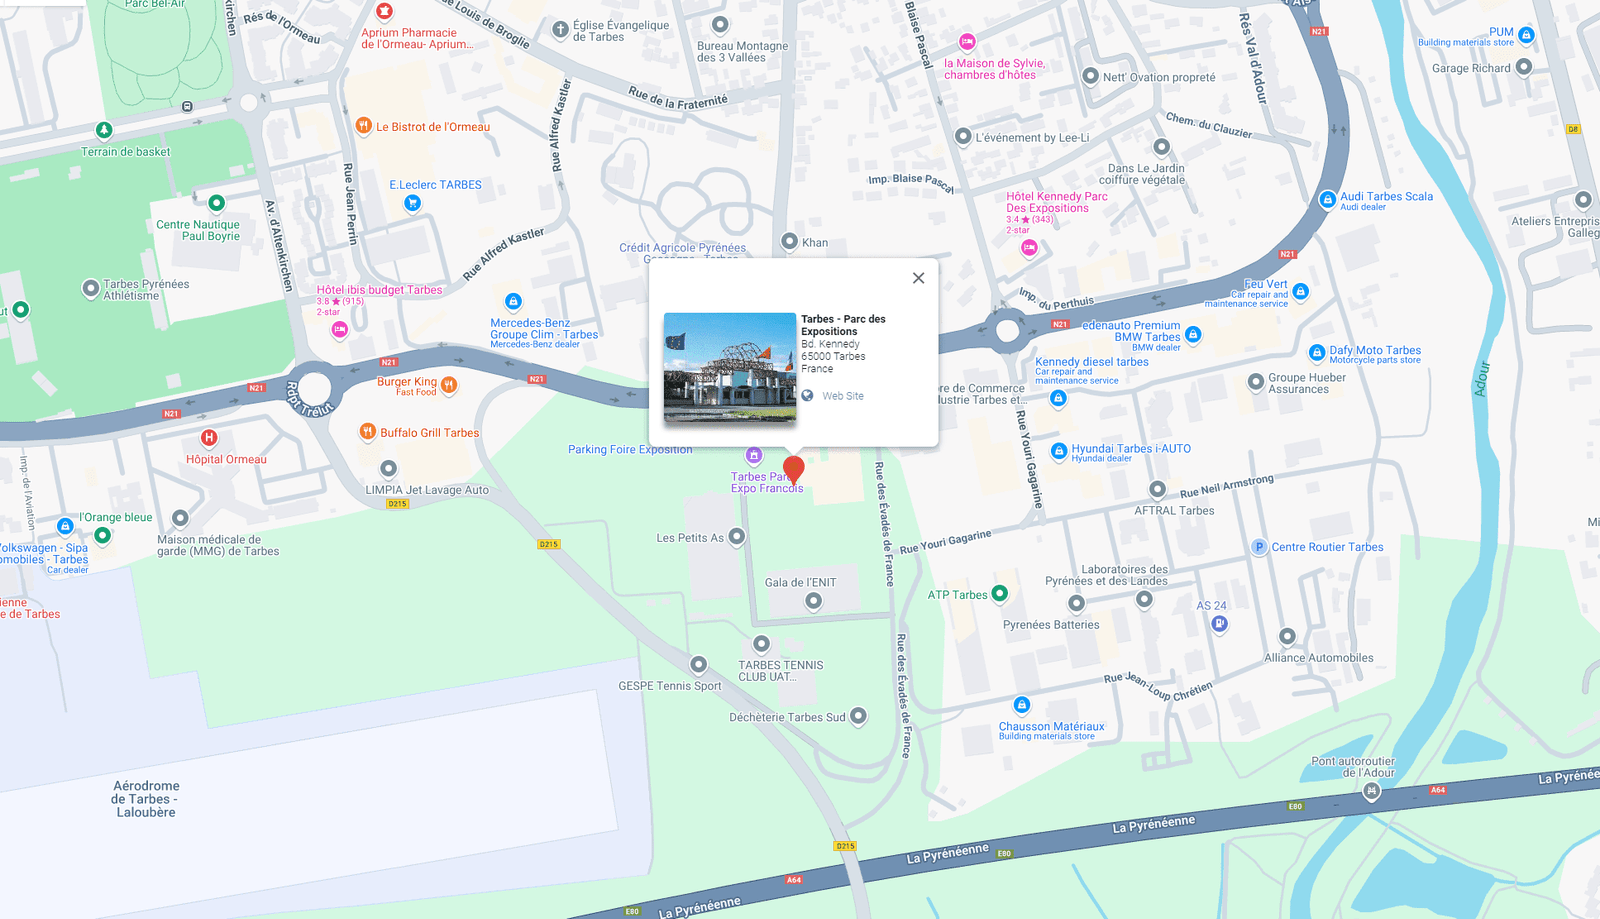Click the Volkswagen Sipa car dealer icon

[x=65, y=526]
